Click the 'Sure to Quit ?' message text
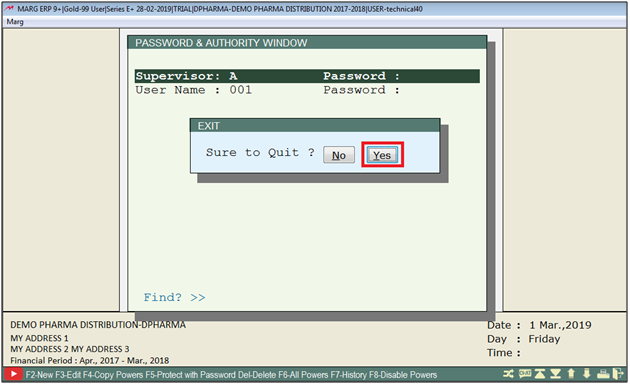This screenshot has width=630, height=384. point(260,153)
